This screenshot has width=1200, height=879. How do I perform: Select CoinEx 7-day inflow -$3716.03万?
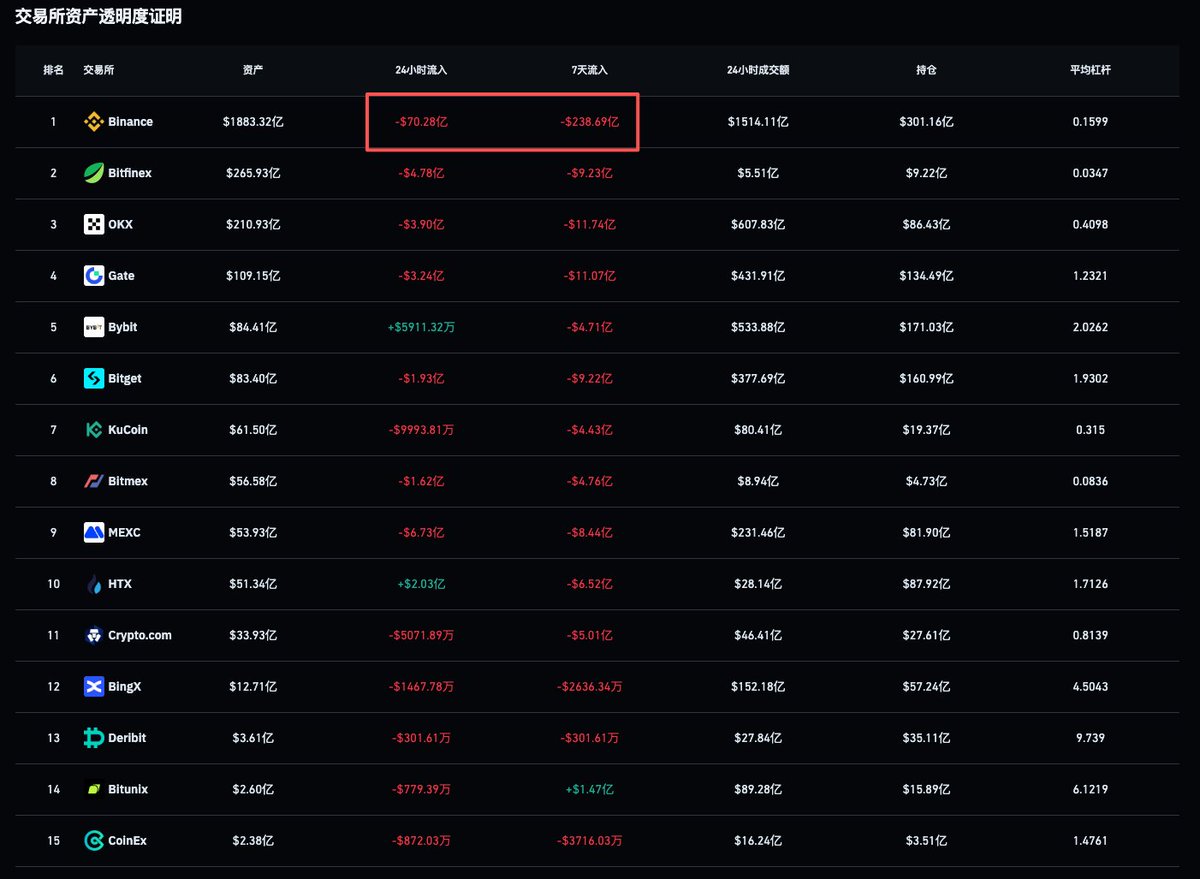(589, 841)
